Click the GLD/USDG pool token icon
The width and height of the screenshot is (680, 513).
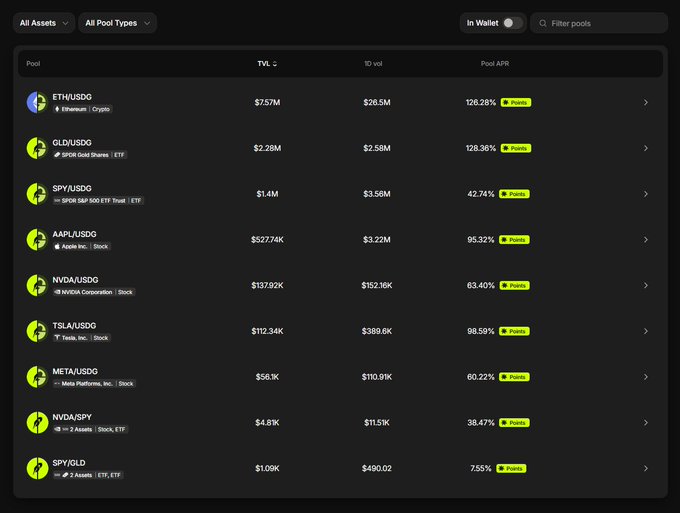pyautogui.click(x=37, y=148)
